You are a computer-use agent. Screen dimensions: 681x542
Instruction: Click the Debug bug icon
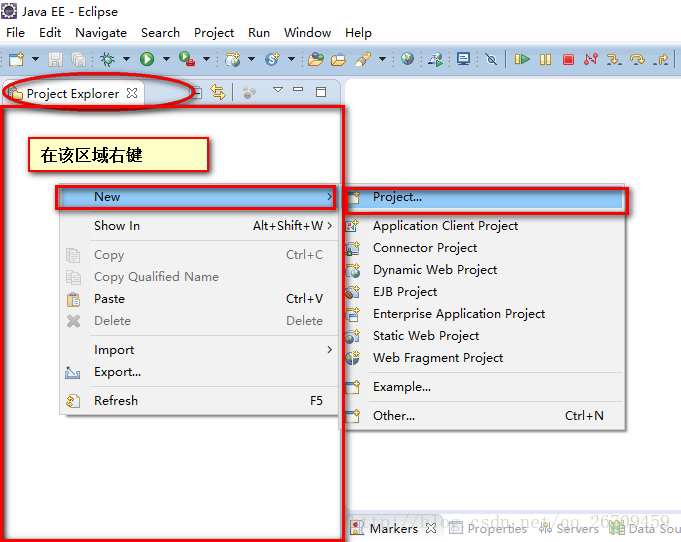pos(107,59)
